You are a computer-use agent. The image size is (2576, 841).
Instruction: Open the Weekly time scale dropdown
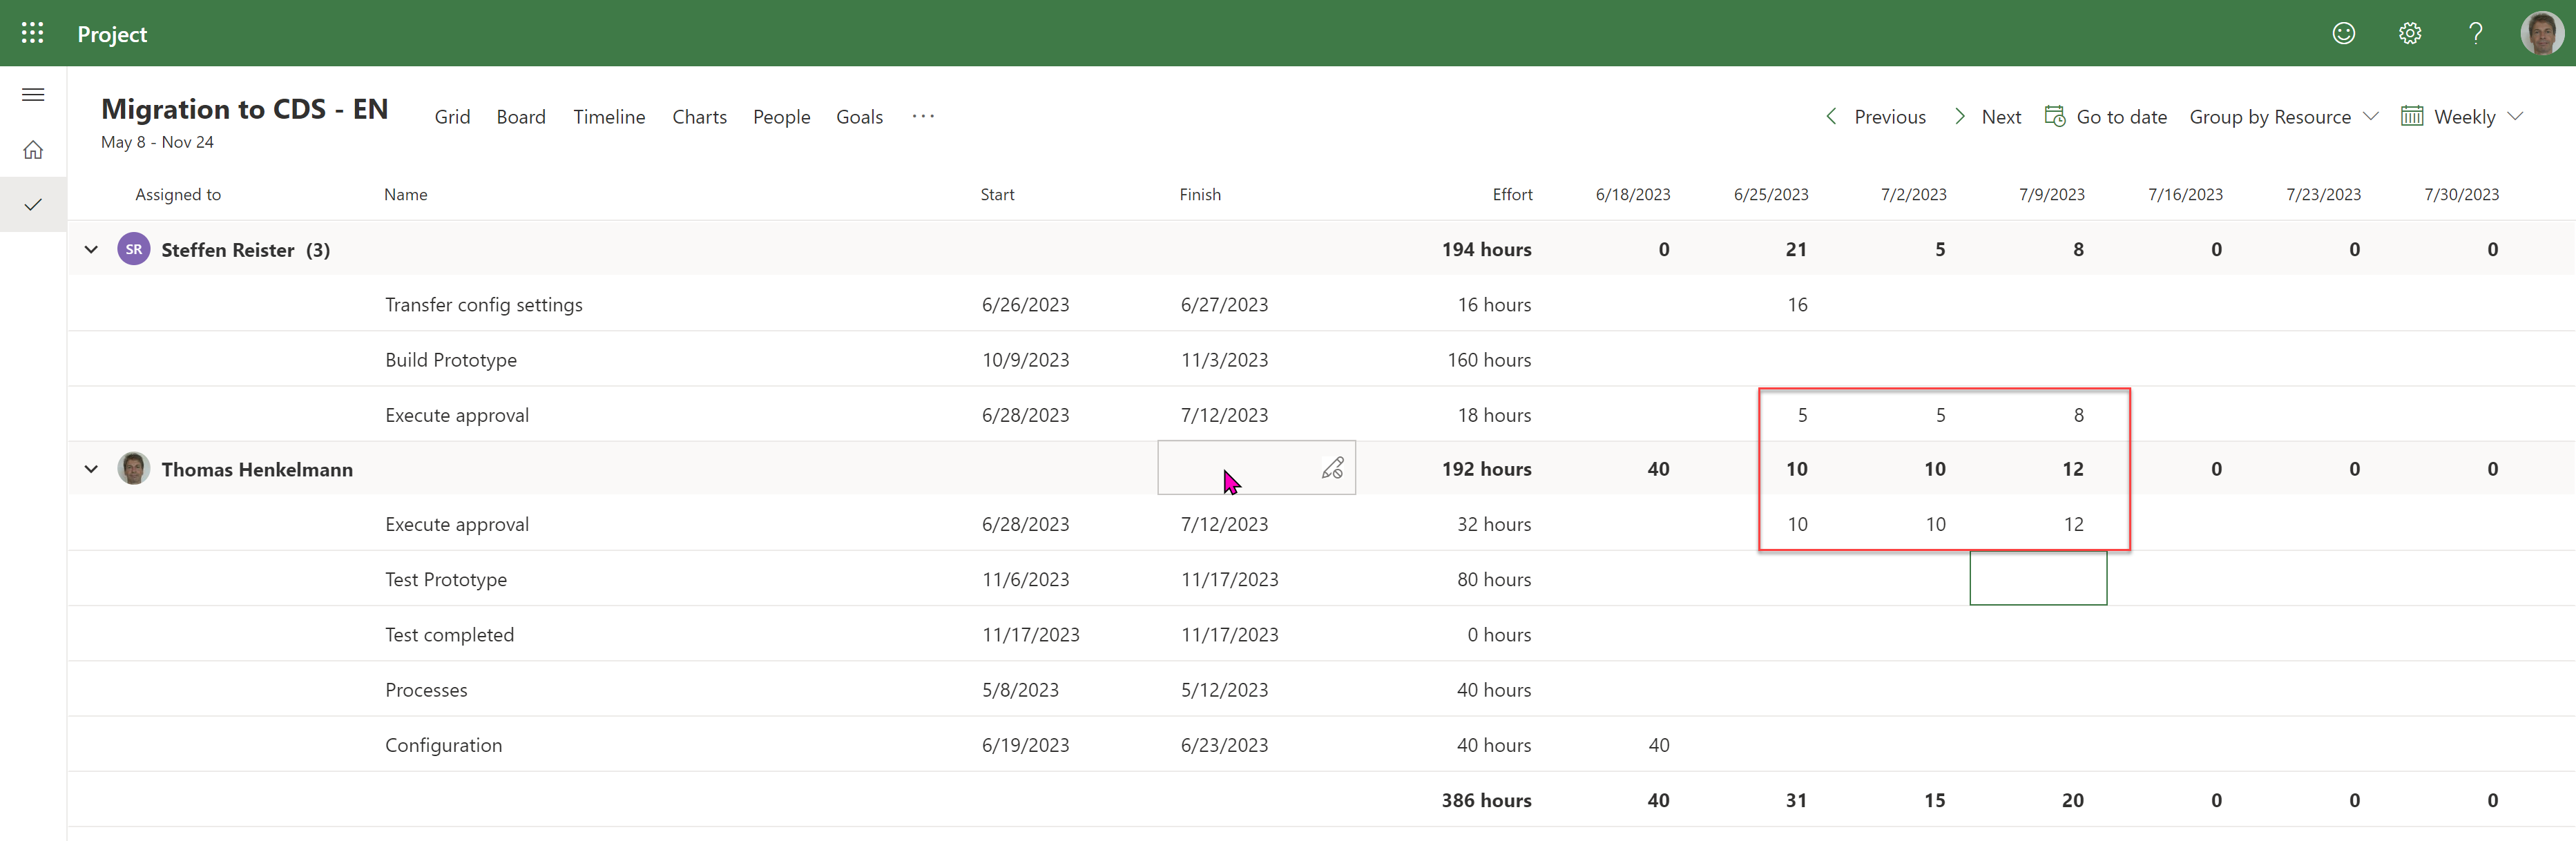click(x=2462, y=116)
